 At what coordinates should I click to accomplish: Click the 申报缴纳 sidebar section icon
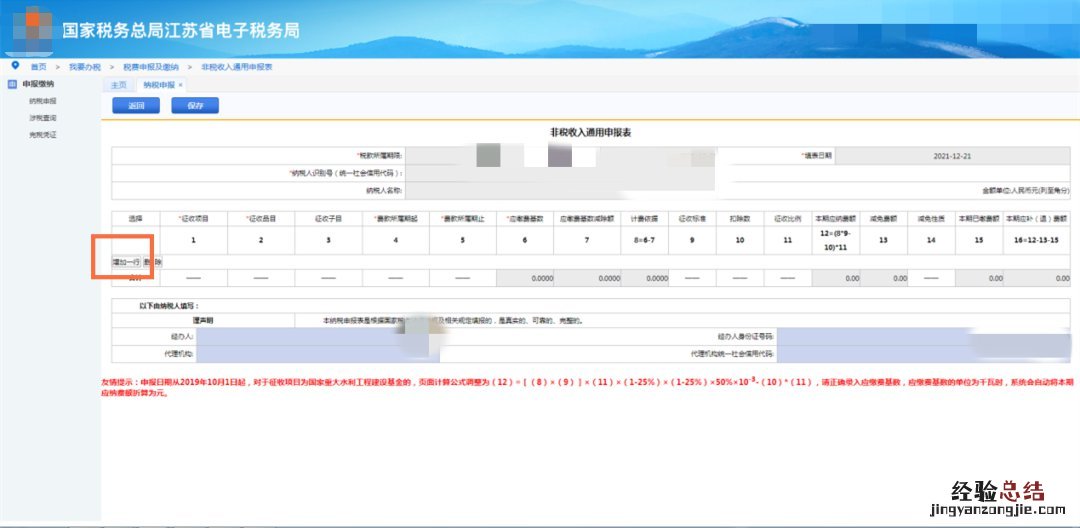coord(12,84)
